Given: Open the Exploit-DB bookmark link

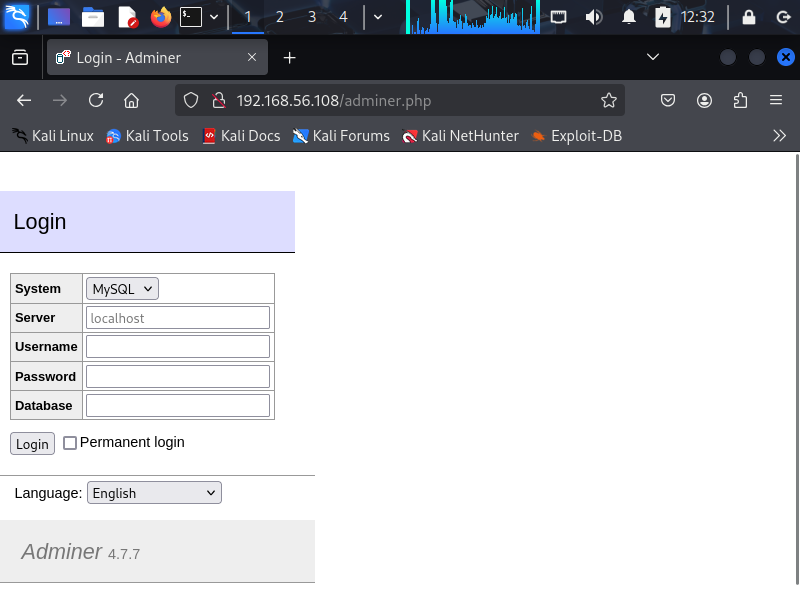Looking at the screenshot, I should (576, 135).
